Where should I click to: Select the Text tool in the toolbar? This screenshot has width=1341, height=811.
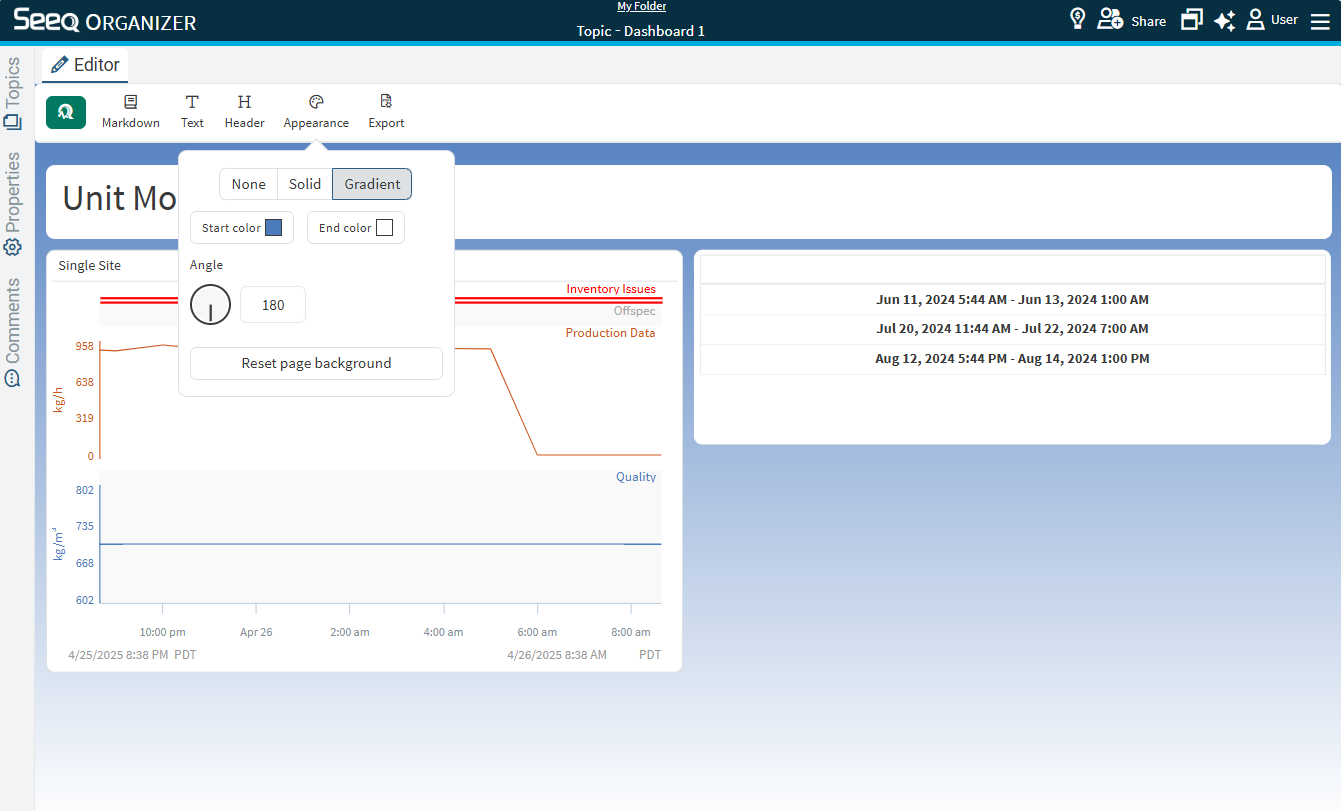coord(192,110)
